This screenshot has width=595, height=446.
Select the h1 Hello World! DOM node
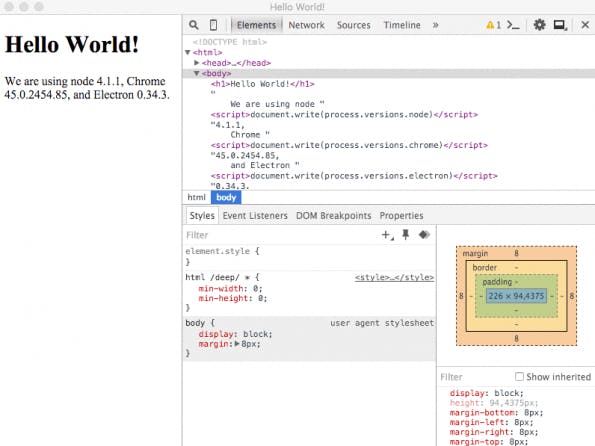tap(263, 84)
